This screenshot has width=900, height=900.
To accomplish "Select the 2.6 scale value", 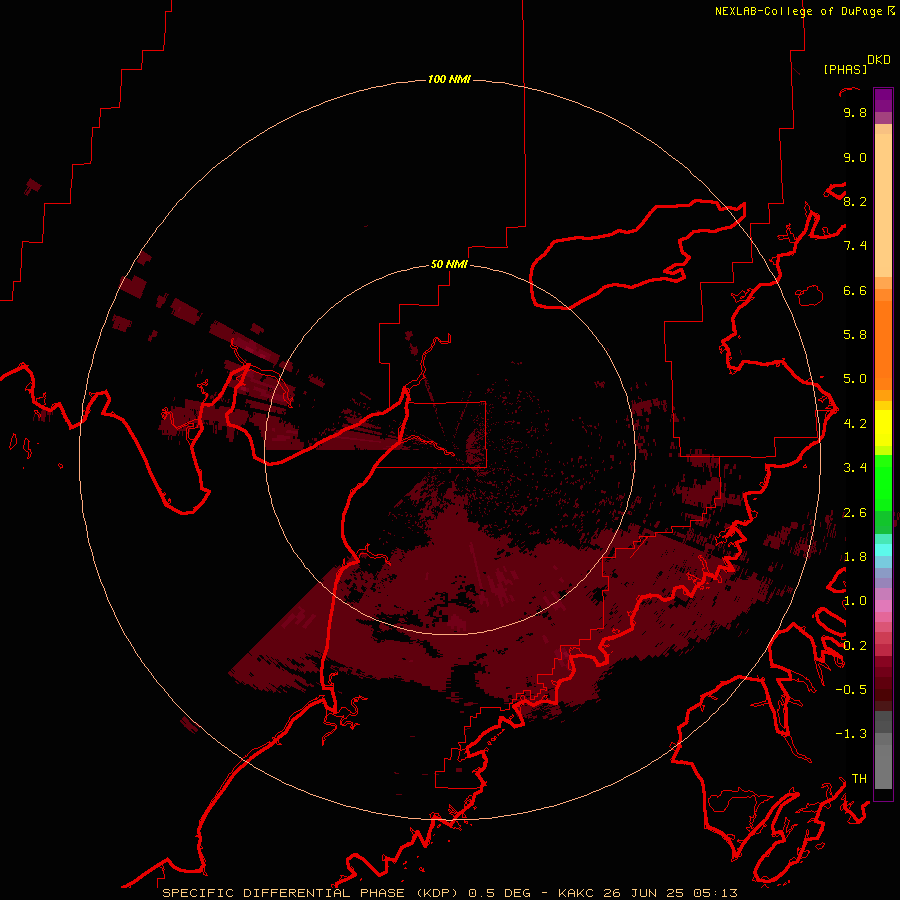I will 855,513.
